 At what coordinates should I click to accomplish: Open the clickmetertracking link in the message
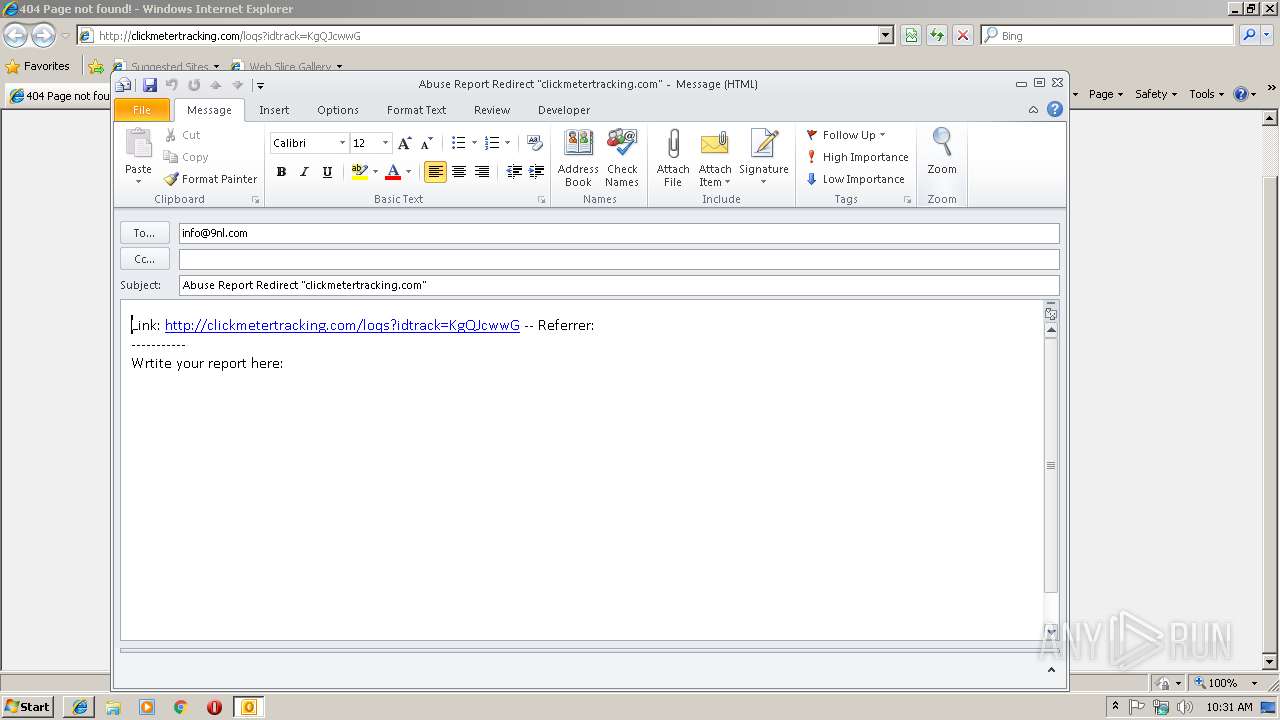point(342,325)
